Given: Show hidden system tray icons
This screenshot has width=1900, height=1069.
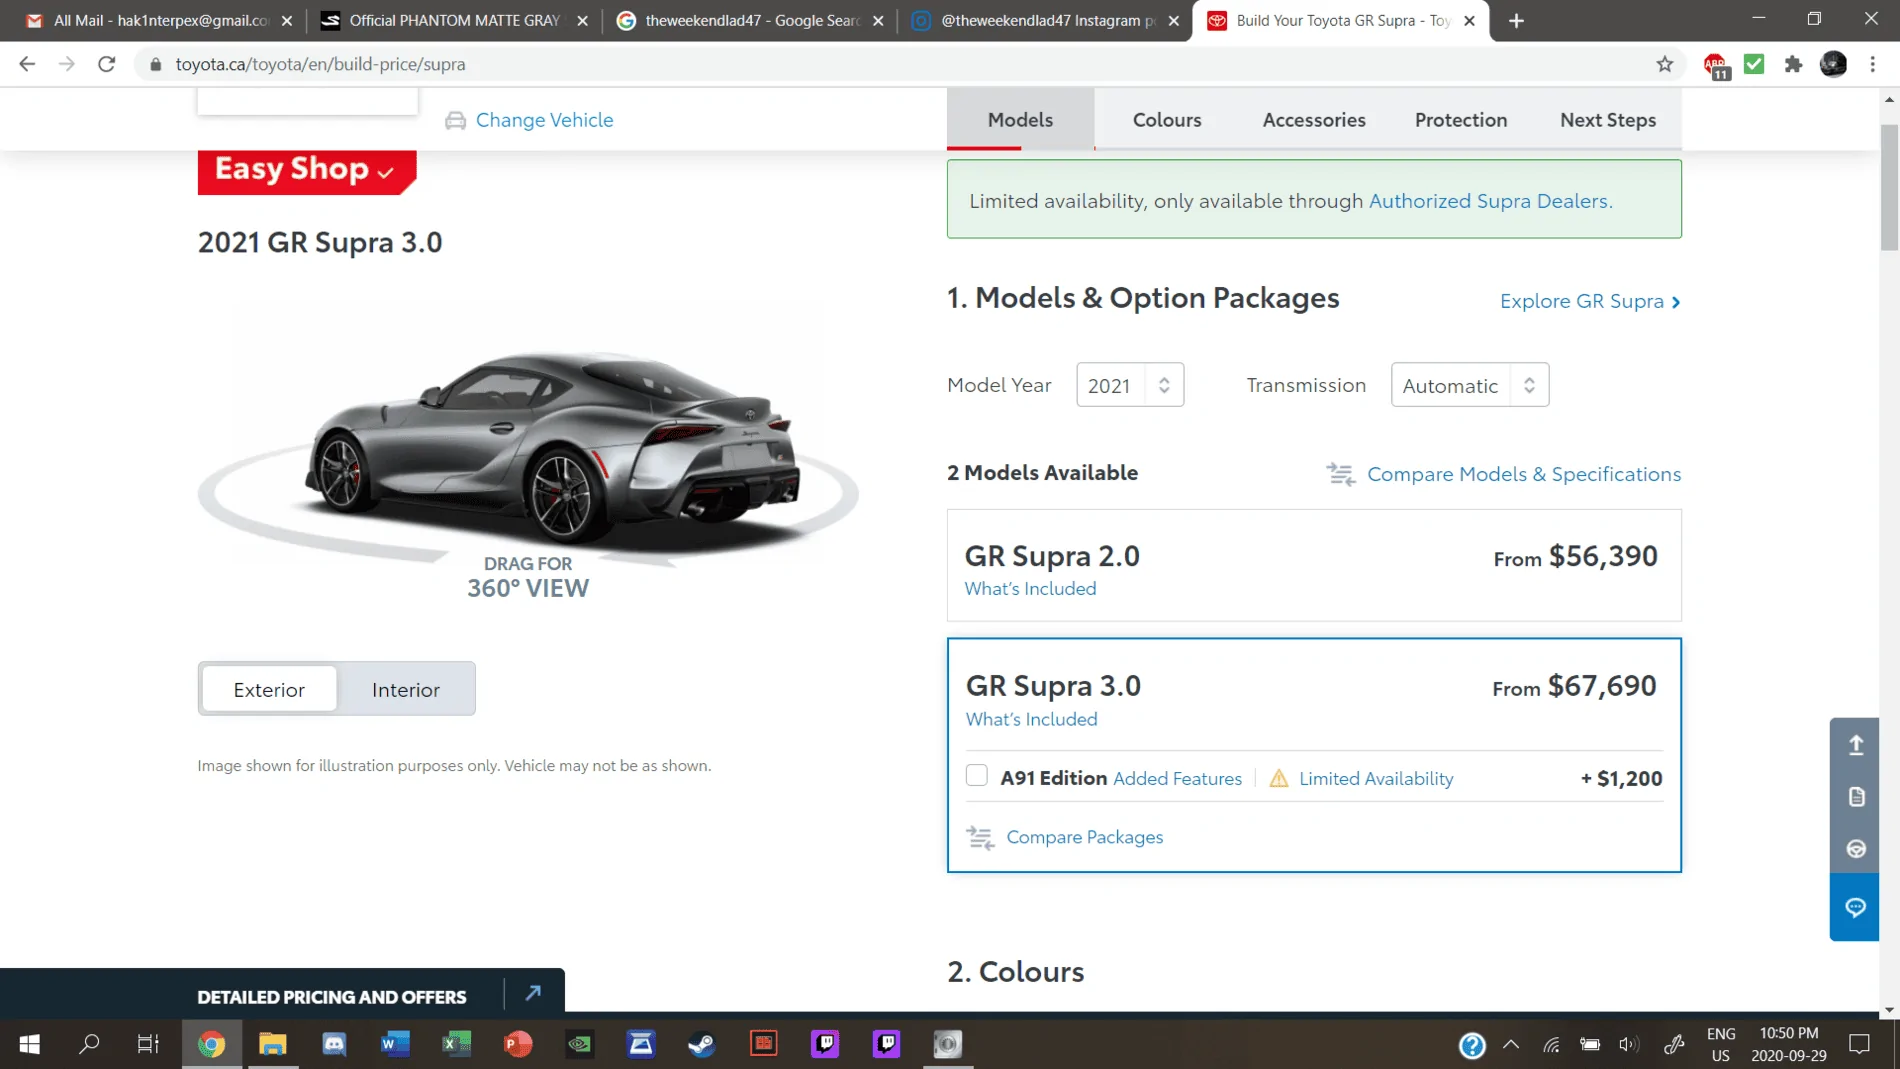Looking at the screenshot, I should 1511,1044.
